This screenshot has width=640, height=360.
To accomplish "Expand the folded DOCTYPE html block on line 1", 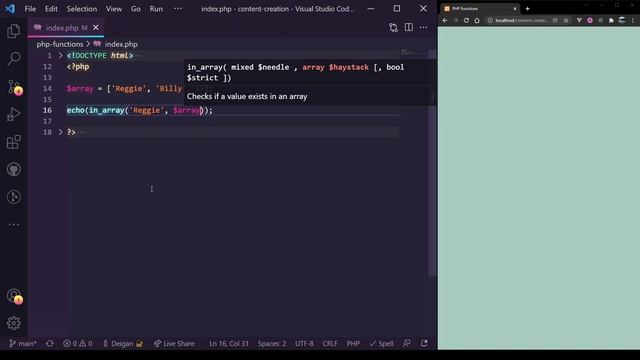I will [60, 56].
